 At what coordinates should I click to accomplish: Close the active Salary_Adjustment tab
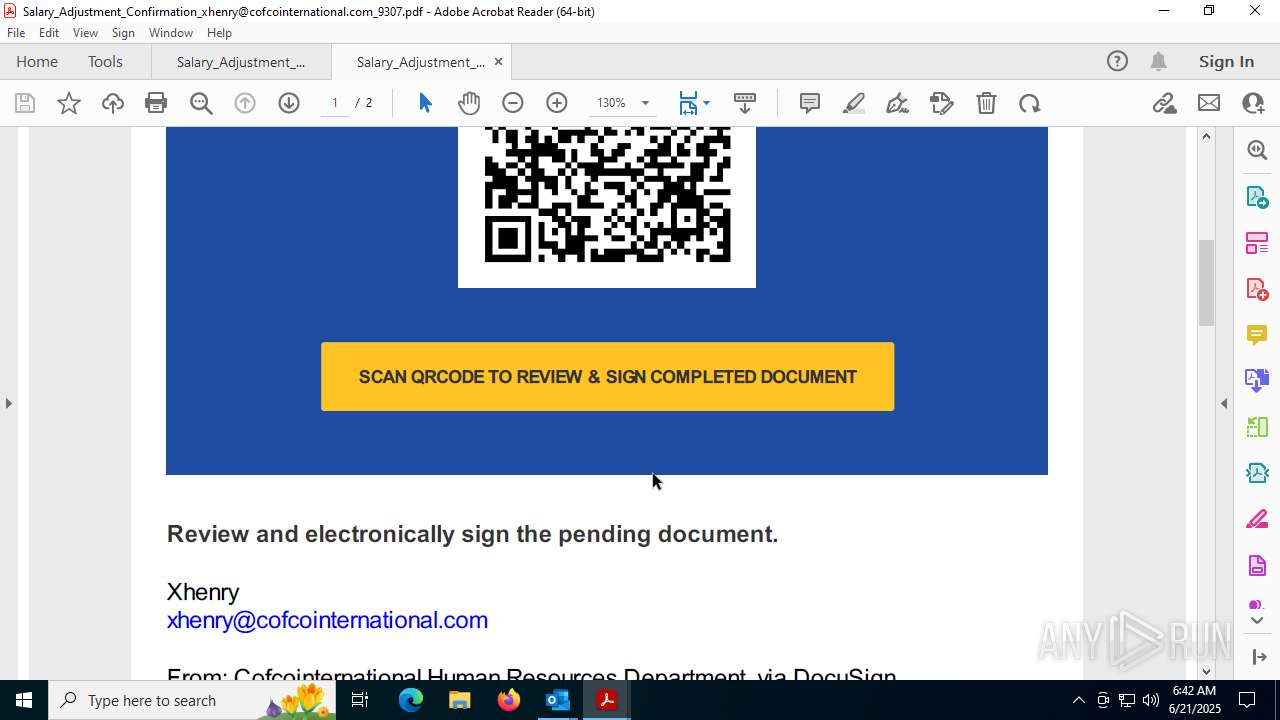pos(498,62)
